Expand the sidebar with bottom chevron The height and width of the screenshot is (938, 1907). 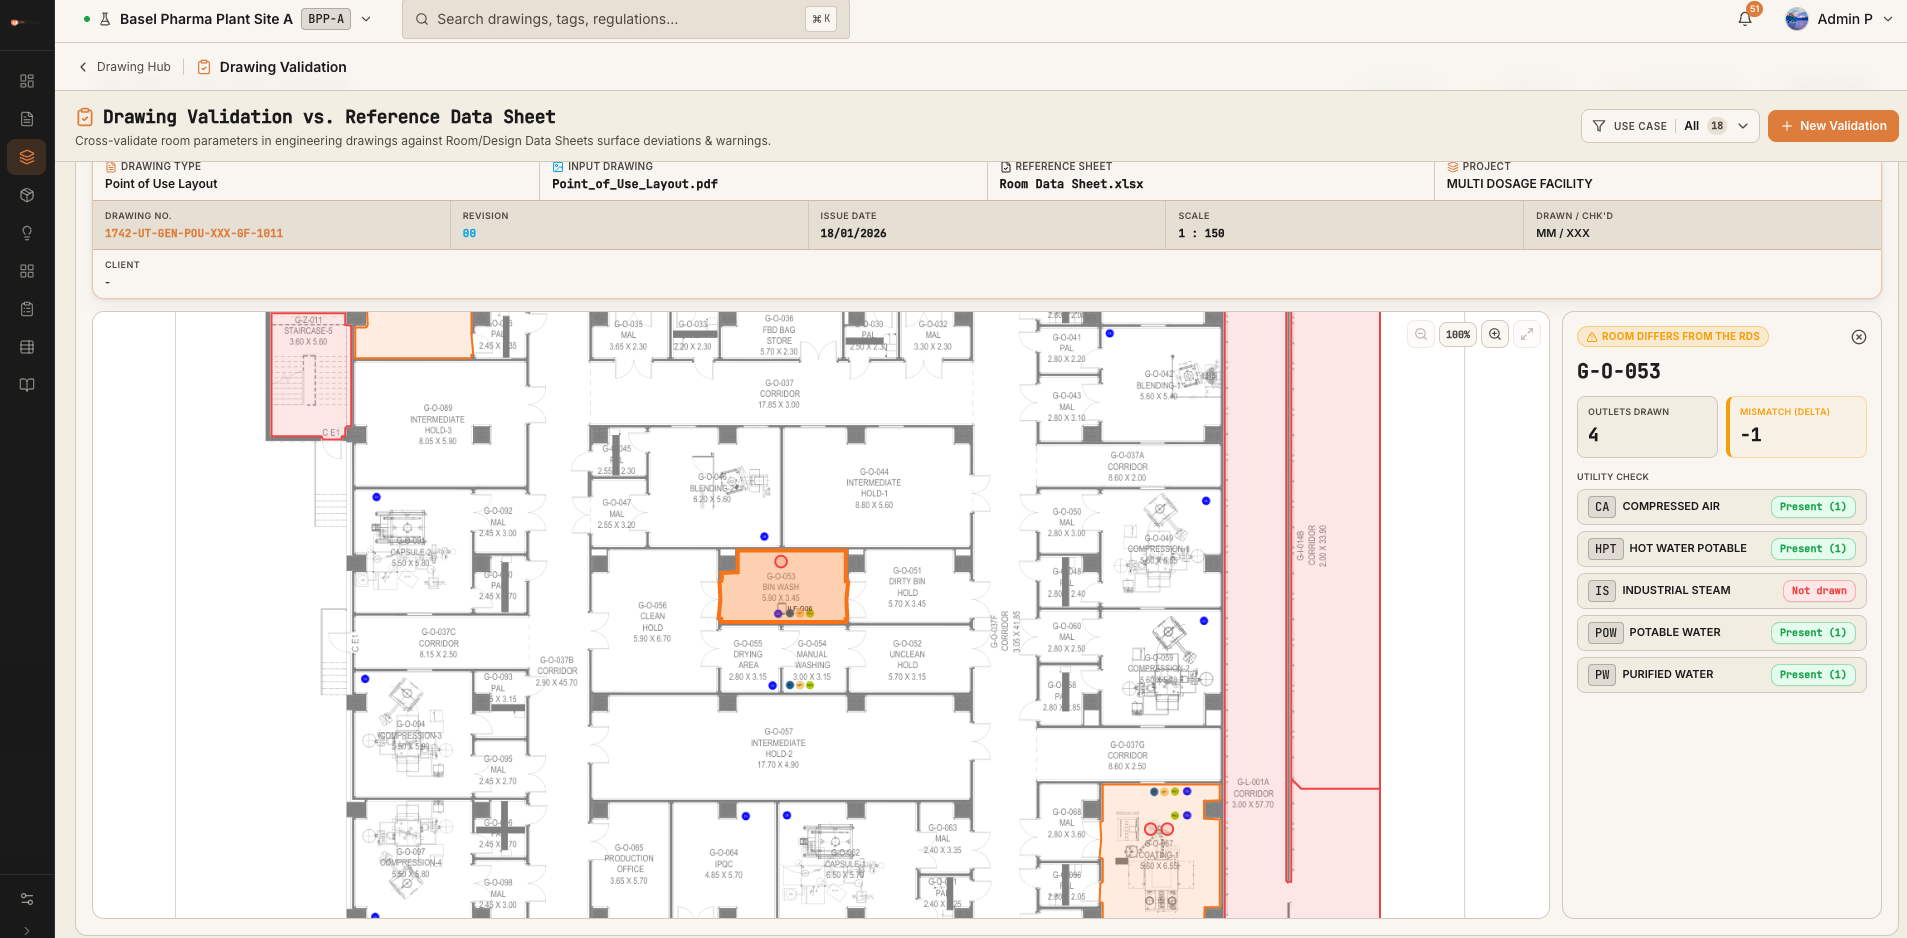[x=27, y=930]
